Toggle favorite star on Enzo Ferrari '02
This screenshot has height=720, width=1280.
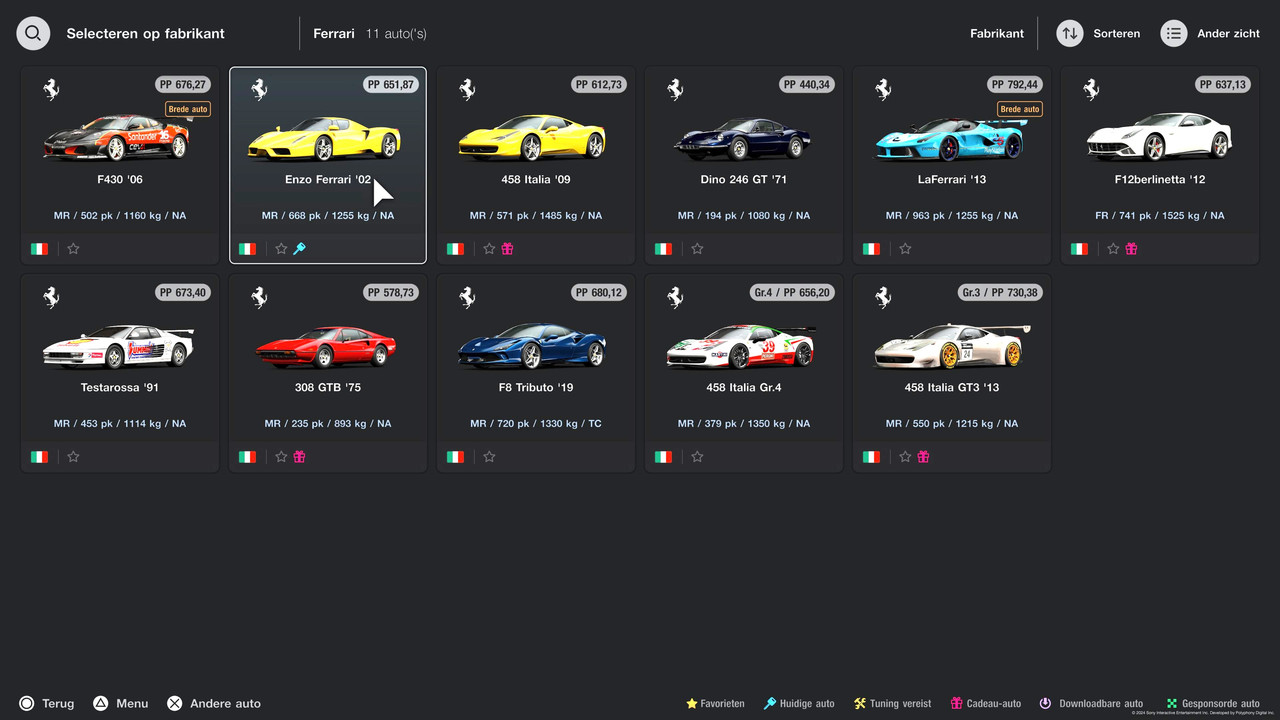281,249
